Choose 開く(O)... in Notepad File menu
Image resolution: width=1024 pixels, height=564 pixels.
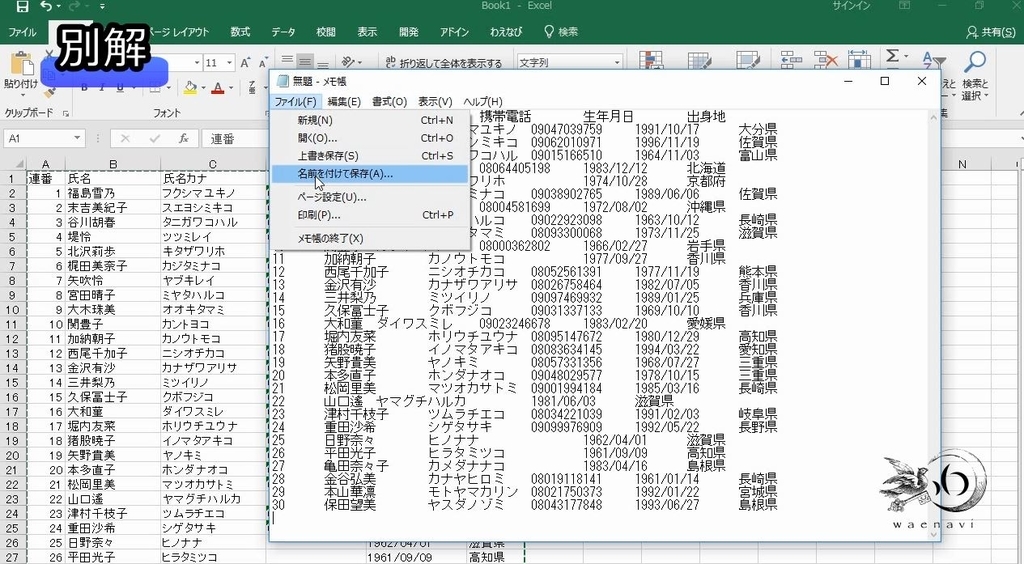tap(370, 138)
